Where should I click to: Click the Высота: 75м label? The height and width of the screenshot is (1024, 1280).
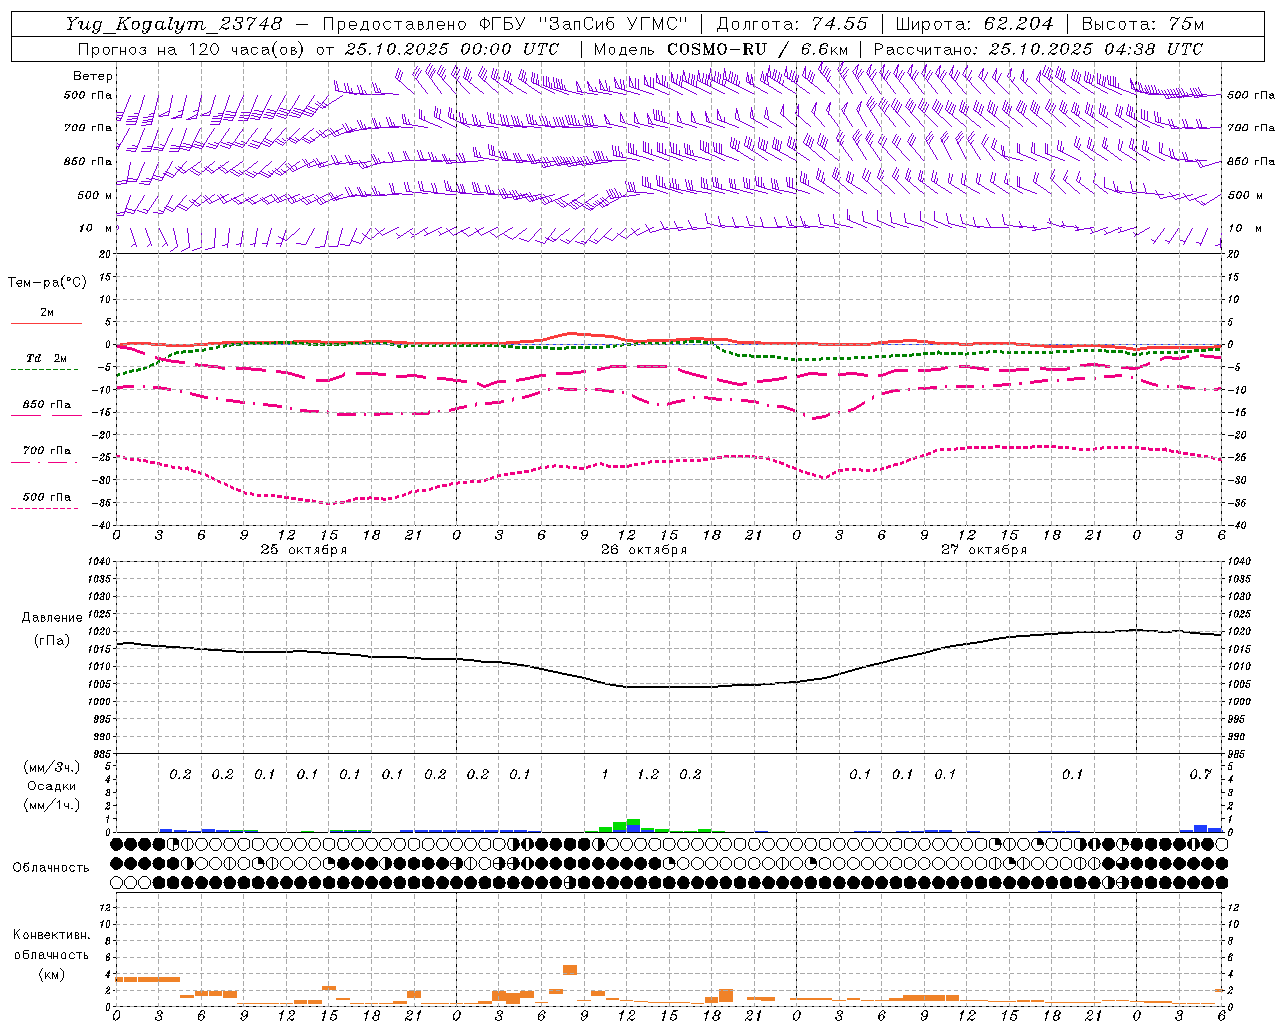(x=1143, y=24)
